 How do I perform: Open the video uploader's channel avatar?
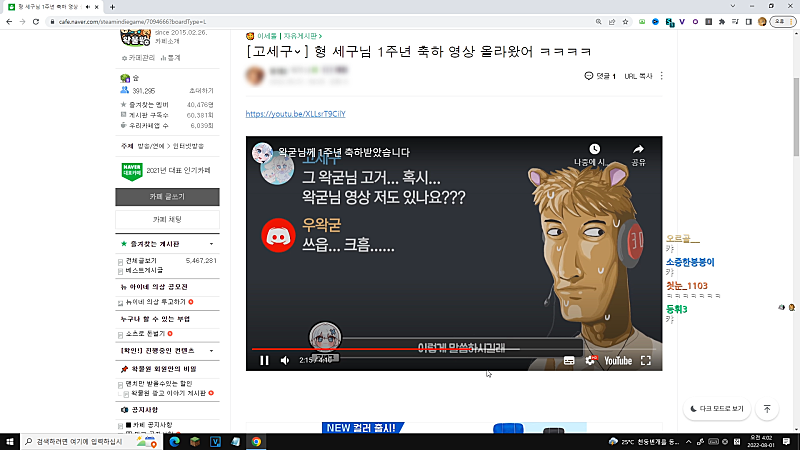[262, 152]
